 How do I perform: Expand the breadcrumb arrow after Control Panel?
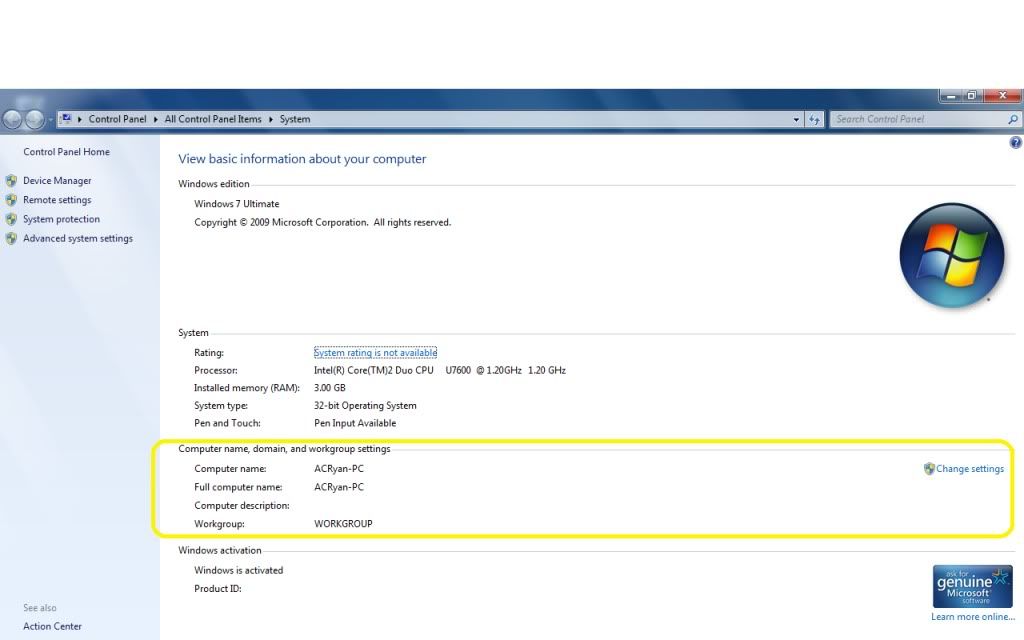coord(155,120)
